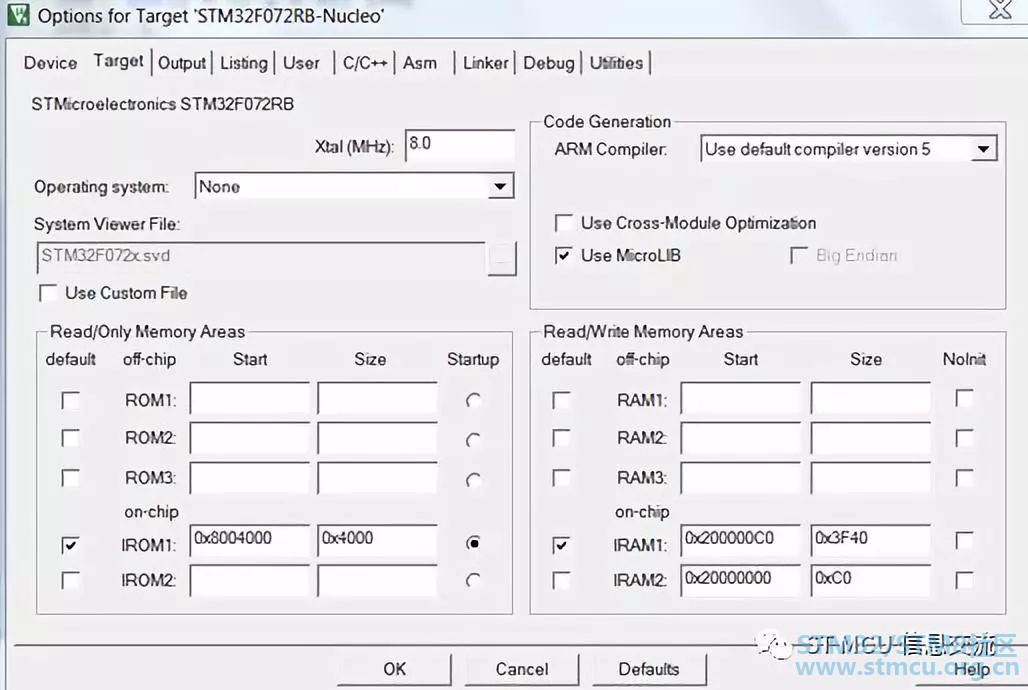Enable Use Cross-Module Optimization

pos(564,223)
